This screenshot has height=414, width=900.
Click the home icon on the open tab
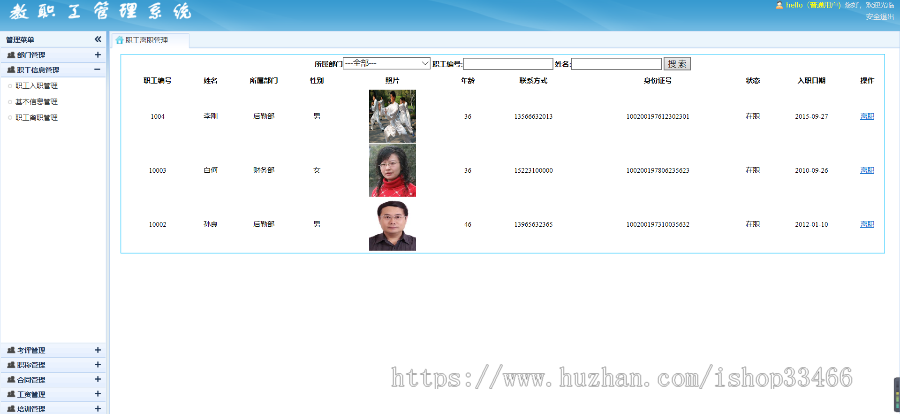click(119, 40)
